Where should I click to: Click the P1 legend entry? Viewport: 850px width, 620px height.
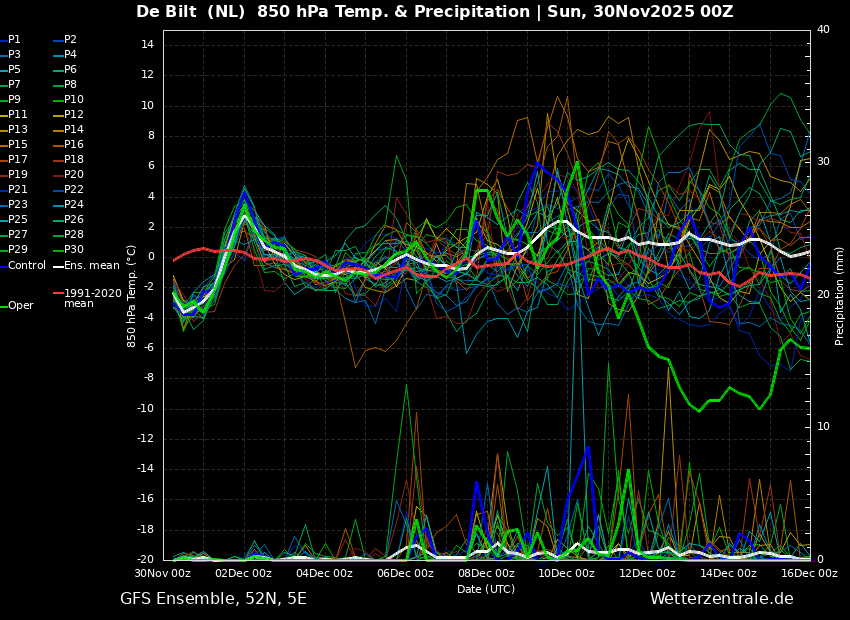14,40
